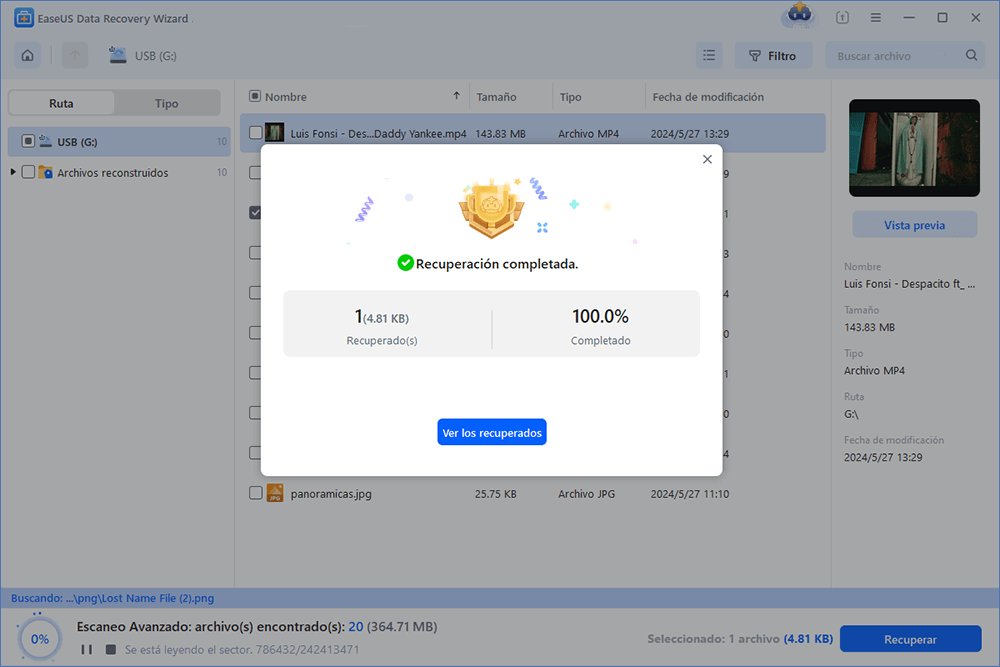Go to the home screen icon
Viewport: 1000px width, 667px height.
click(27, 55)
